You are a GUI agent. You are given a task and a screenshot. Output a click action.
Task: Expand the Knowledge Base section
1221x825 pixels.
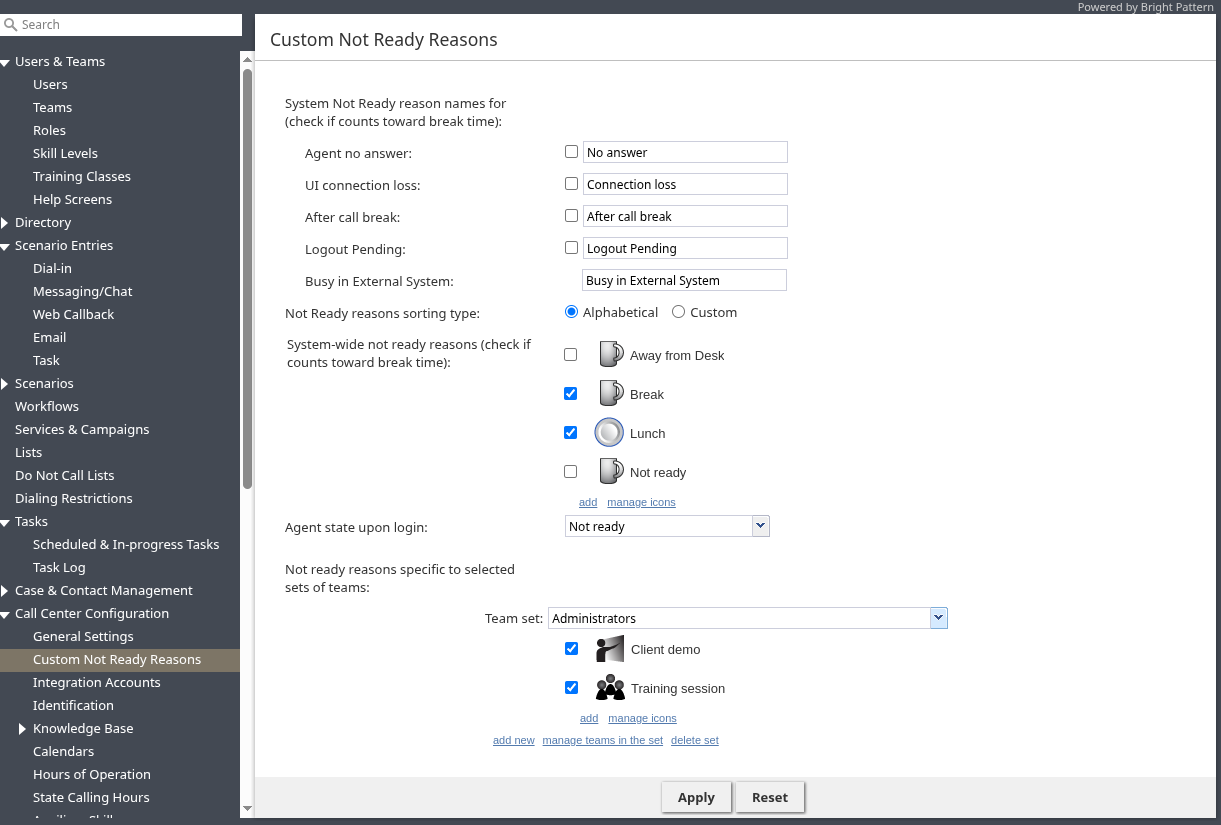(x=23, y=729)
